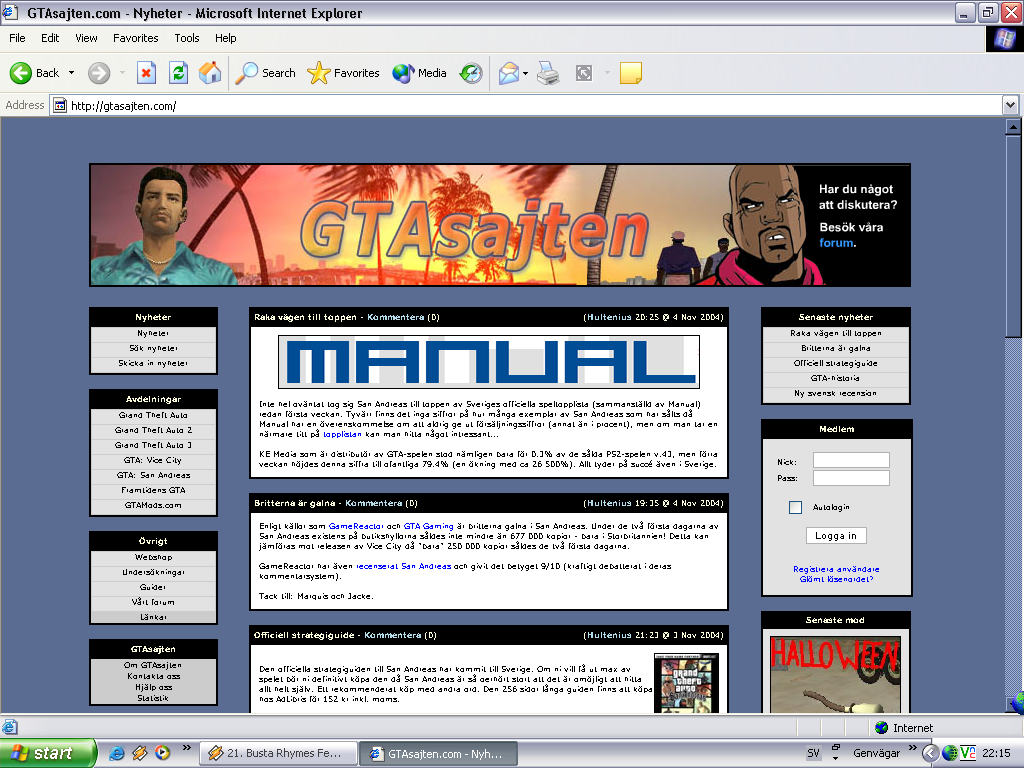Viewport: 1024px width, 768px height.
Task: Launch Windows Media Player from quick launch
Action: 163,753
